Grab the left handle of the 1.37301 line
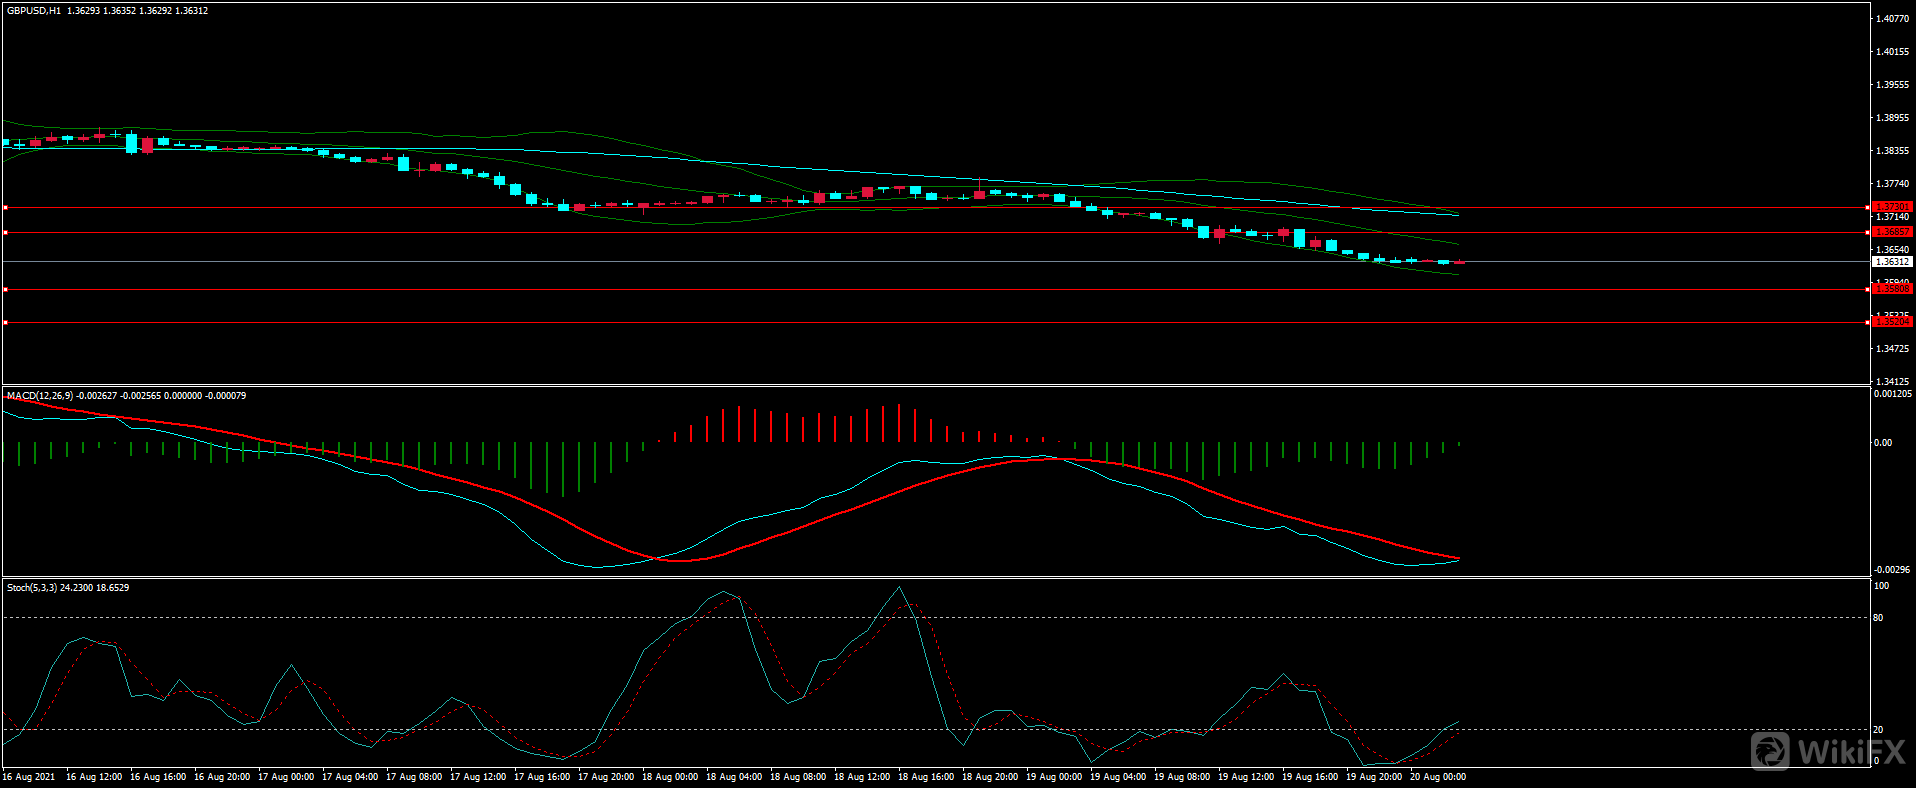 tap(5, 208)
